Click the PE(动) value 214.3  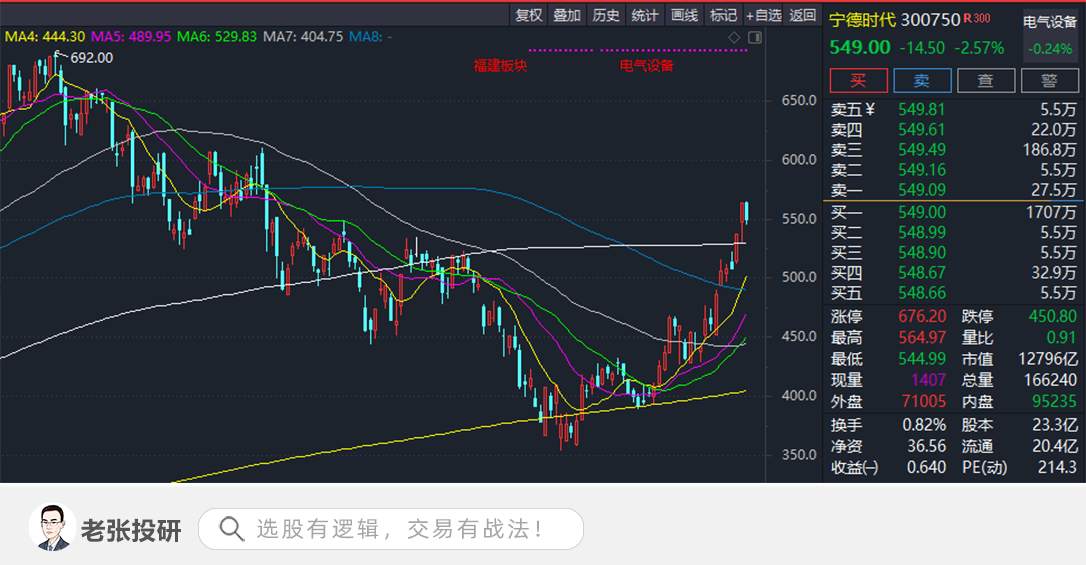coord(1057,467)
